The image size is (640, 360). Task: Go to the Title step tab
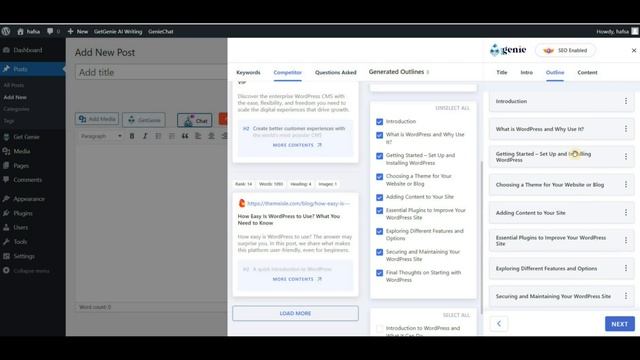click(502, 72)
